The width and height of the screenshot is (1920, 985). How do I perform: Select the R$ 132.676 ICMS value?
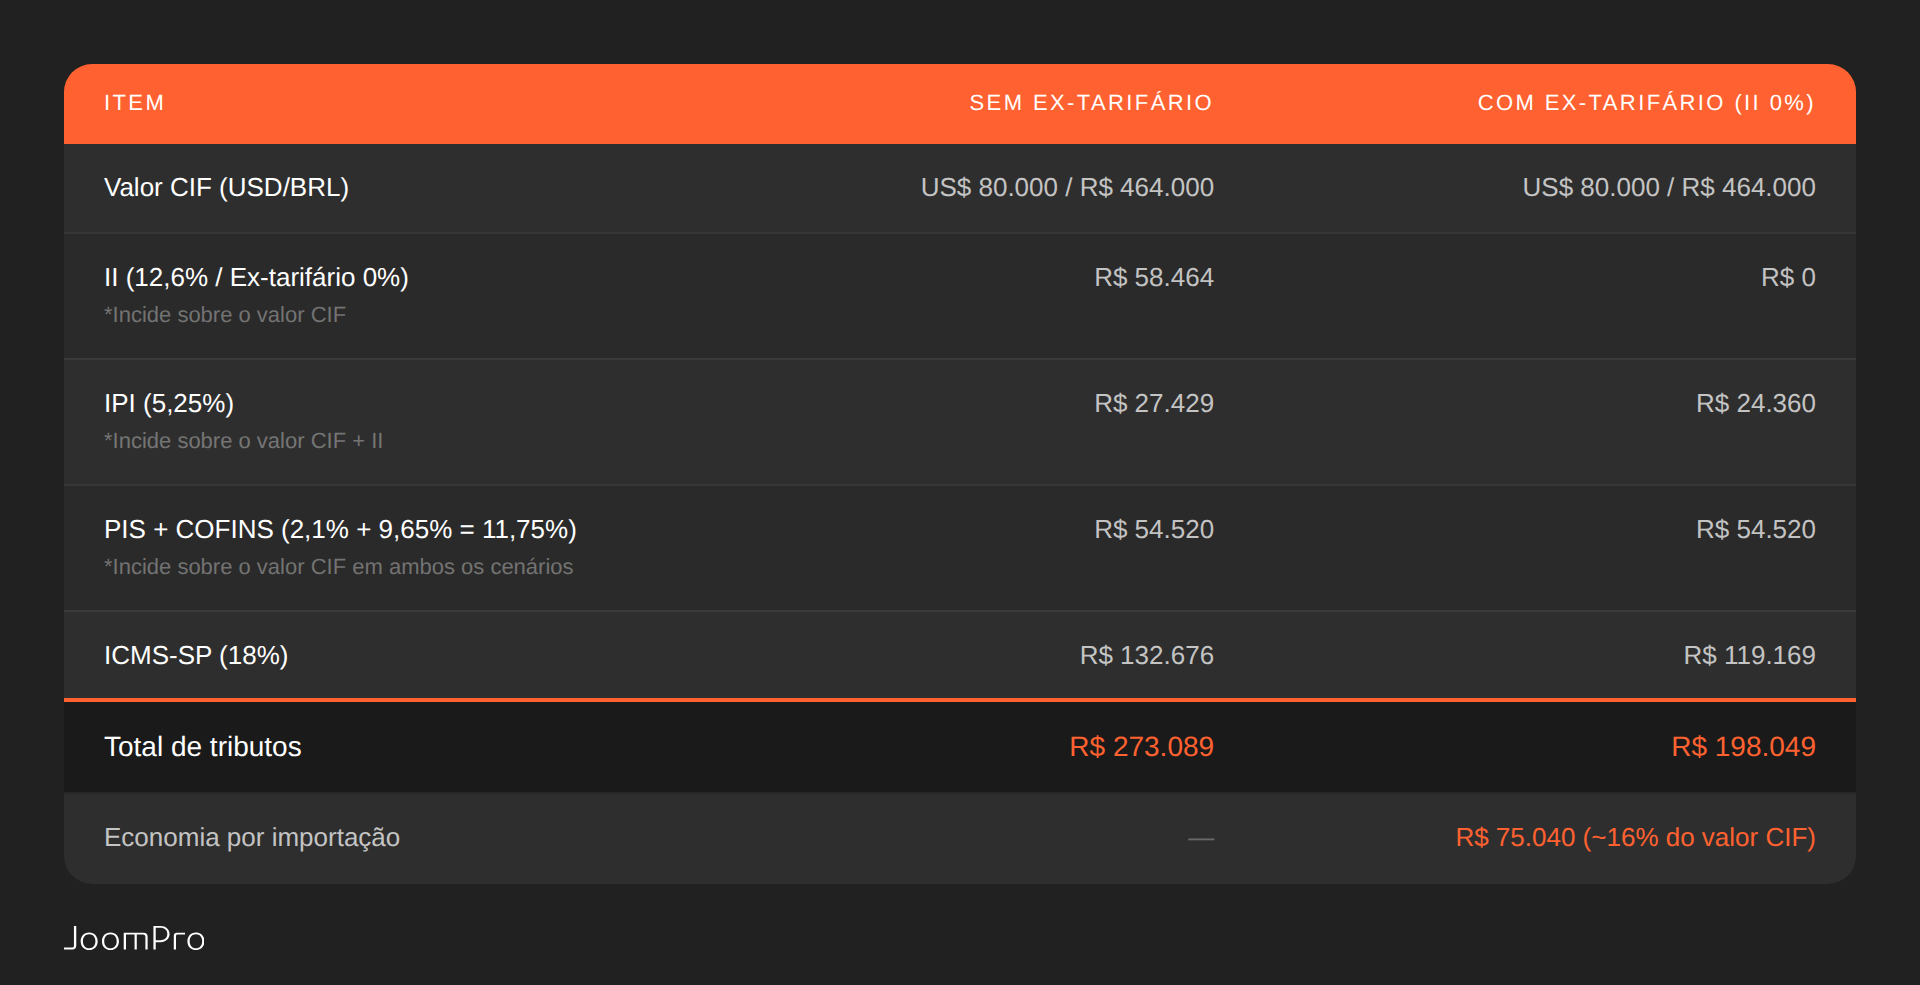click(x=1147, y=656)
